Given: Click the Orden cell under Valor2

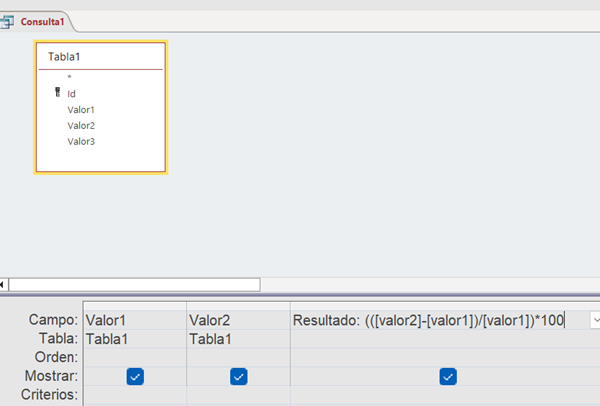Looking at the screenshot, I should (238, 357).
